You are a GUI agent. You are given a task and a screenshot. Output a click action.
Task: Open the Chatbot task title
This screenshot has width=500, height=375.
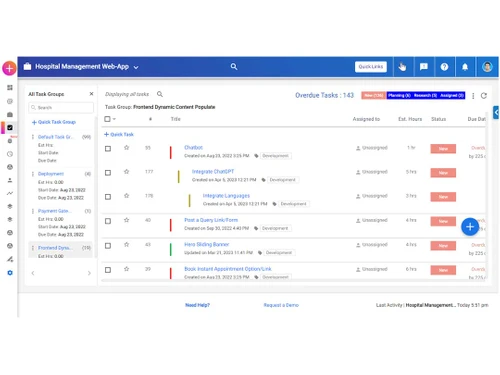click(193, 147)
